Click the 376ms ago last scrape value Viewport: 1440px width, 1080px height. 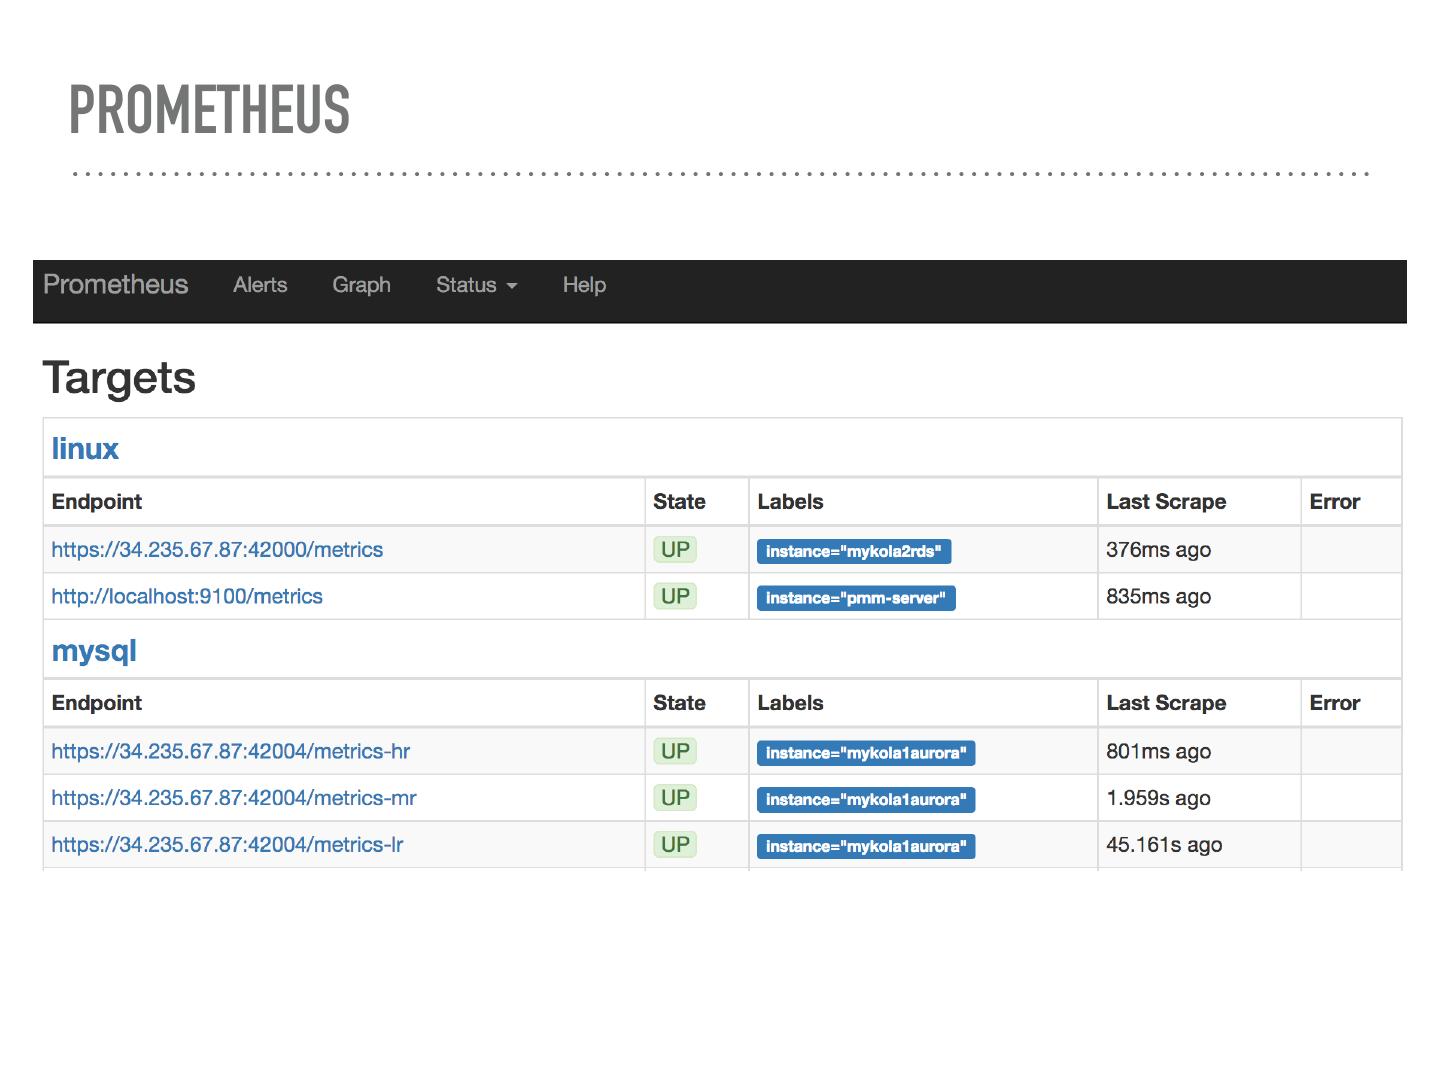(x=1158, y=550)
